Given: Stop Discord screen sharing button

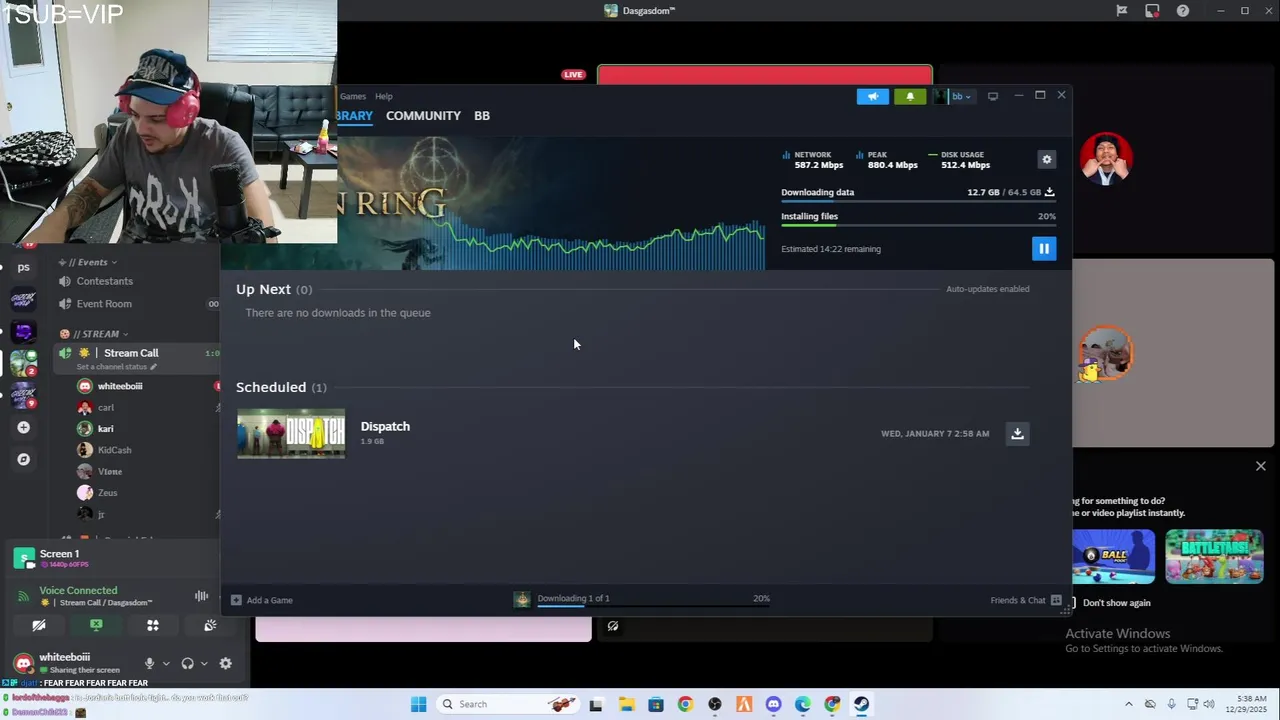Looking at the screenshot, I should (x=96, y=625).
